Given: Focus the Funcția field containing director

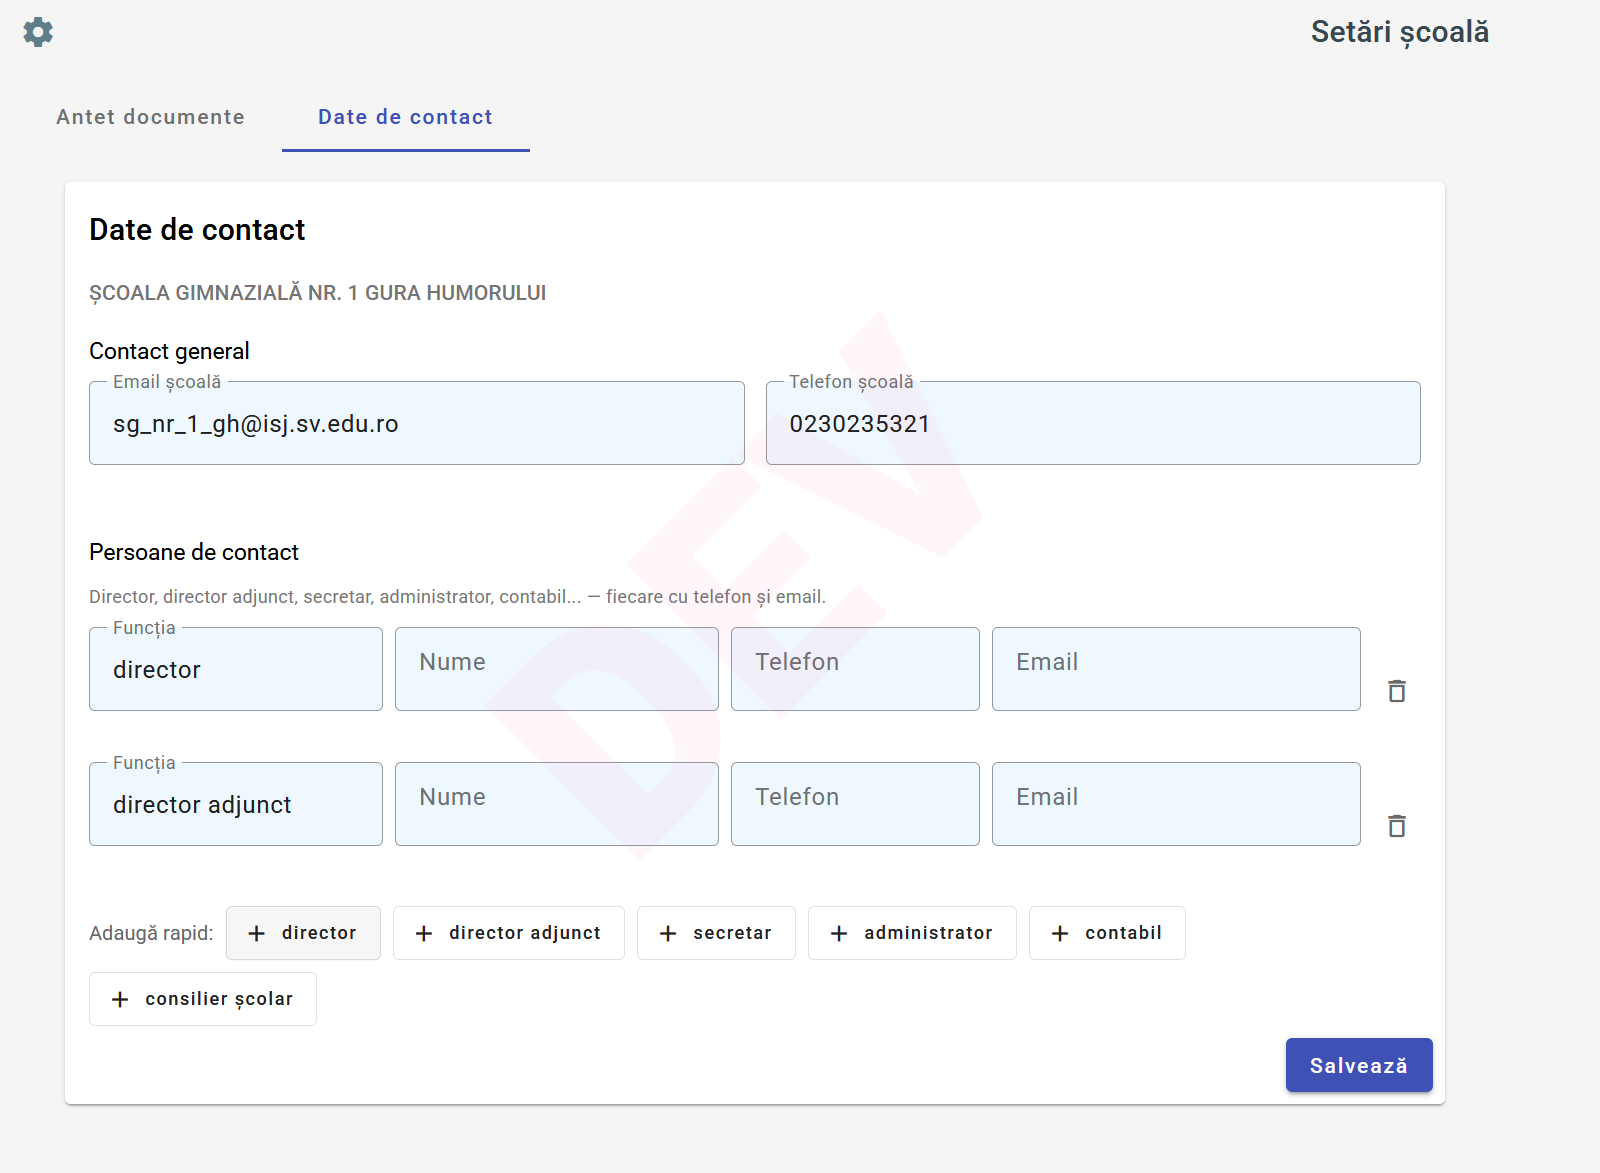Looking at the screenshot, I should click(236, 669).
